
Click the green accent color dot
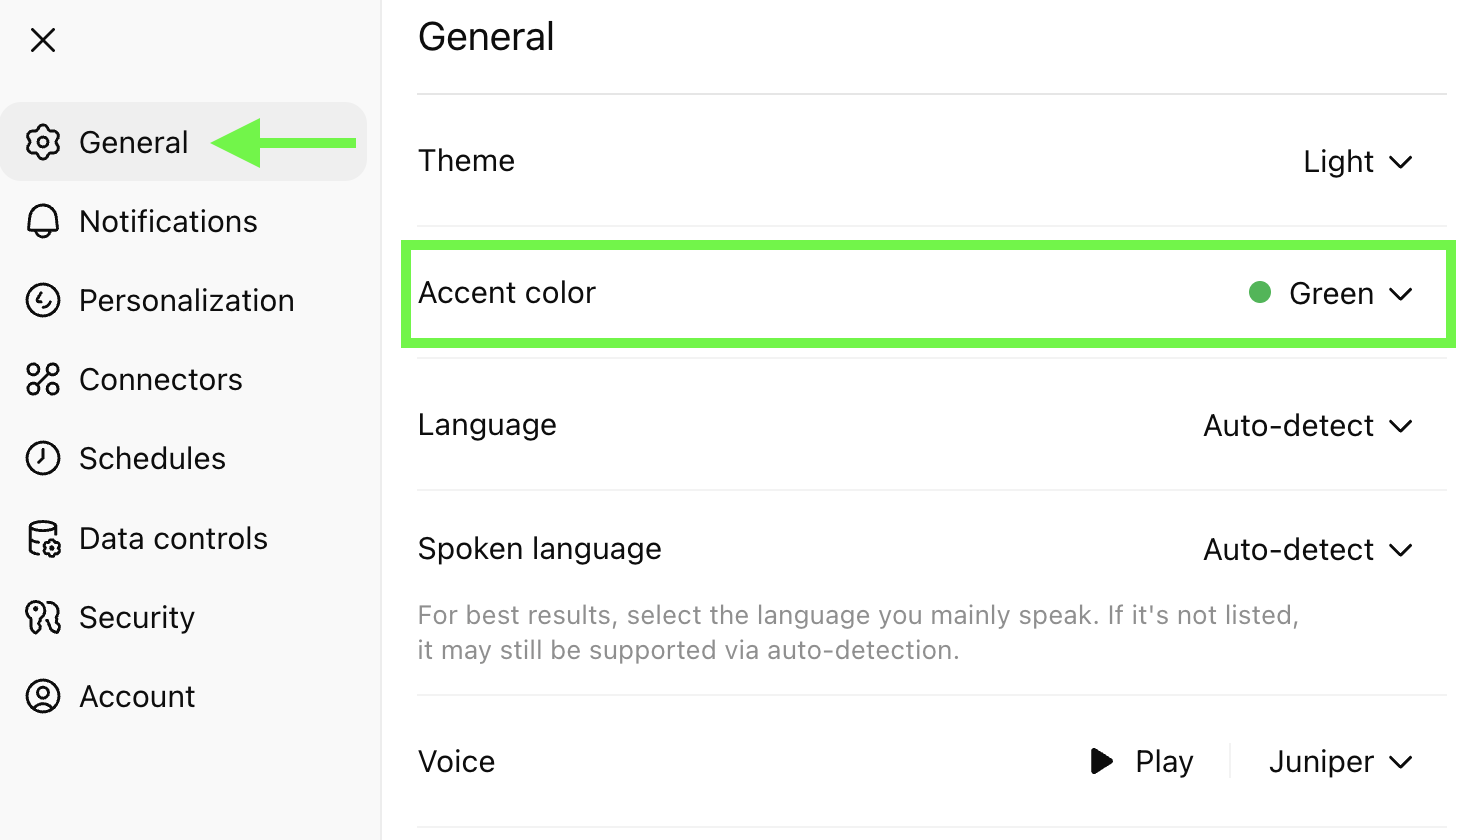tap(1260, 293)
